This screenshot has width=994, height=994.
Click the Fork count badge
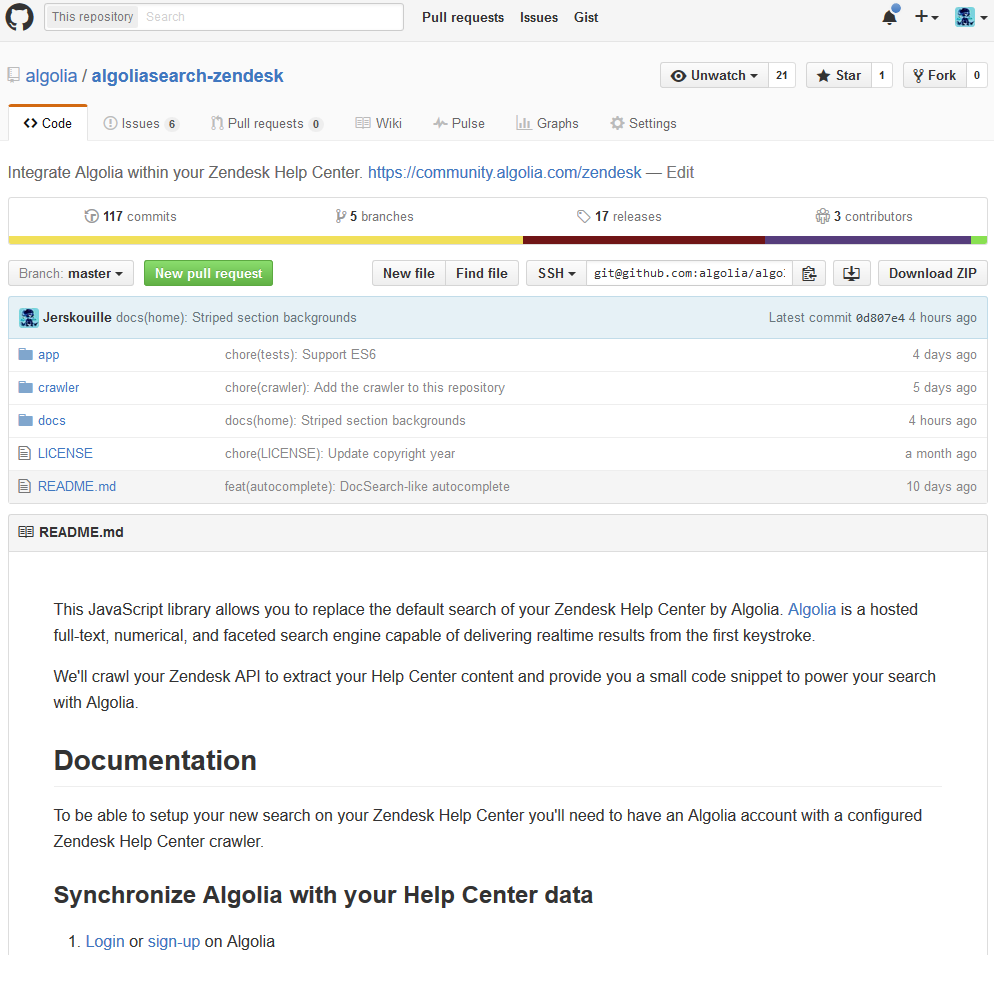pyautogui.click(x=976, y=75)
